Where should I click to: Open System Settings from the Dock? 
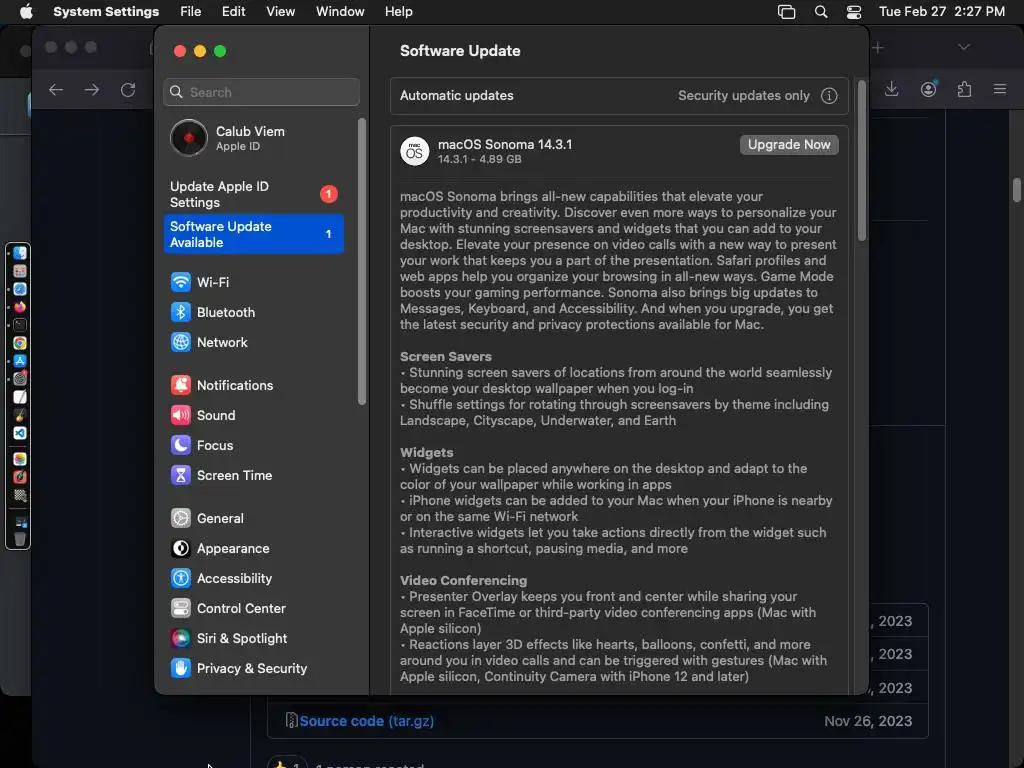[20, 379]
